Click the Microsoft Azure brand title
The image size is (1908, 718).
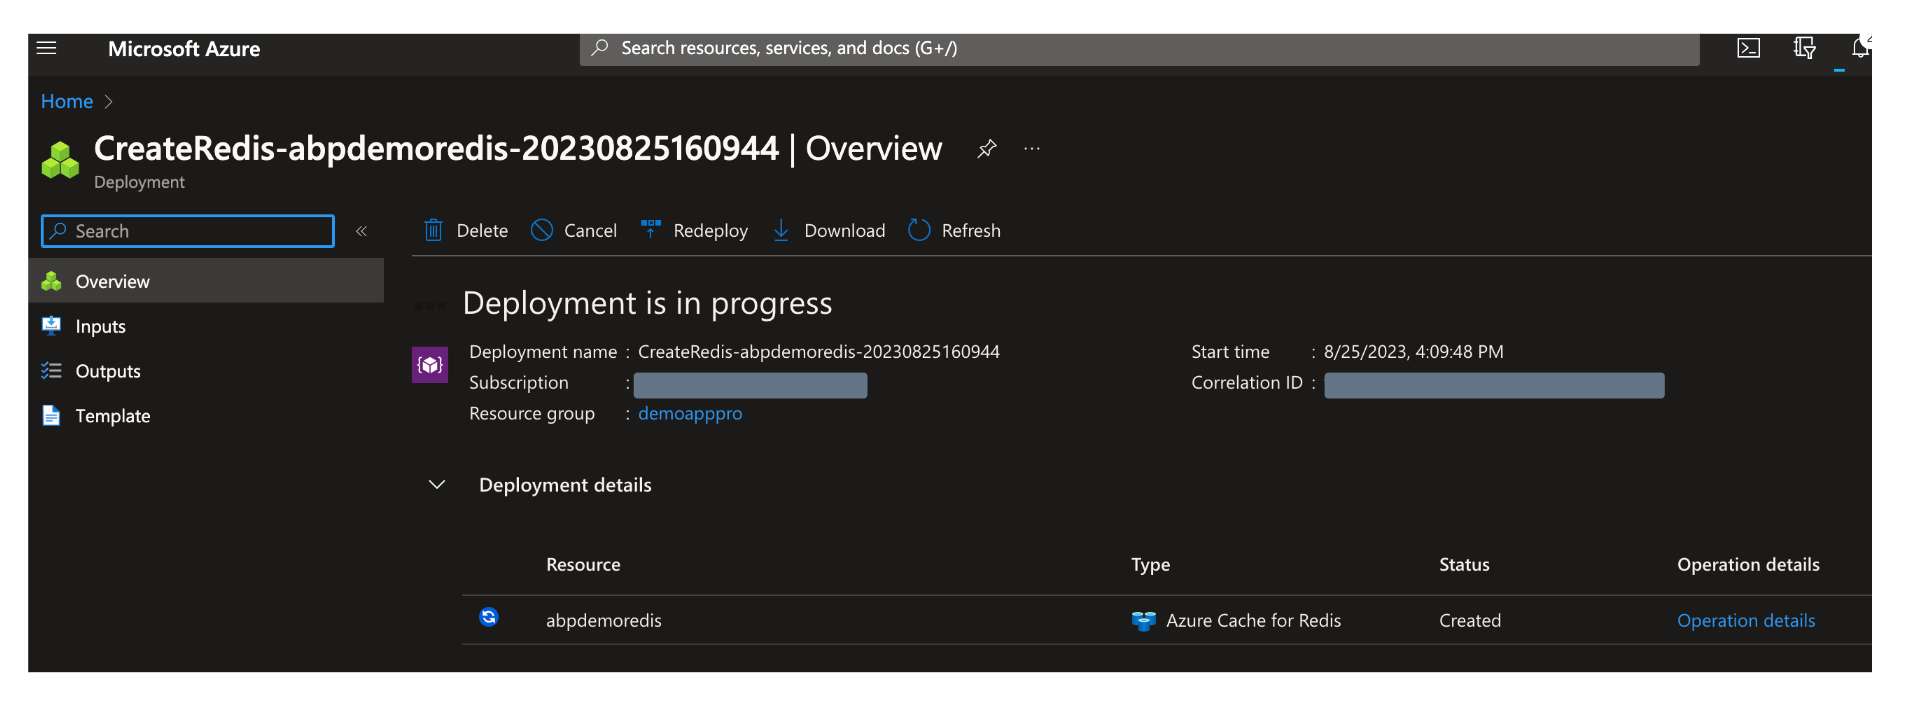coord(184,49)
